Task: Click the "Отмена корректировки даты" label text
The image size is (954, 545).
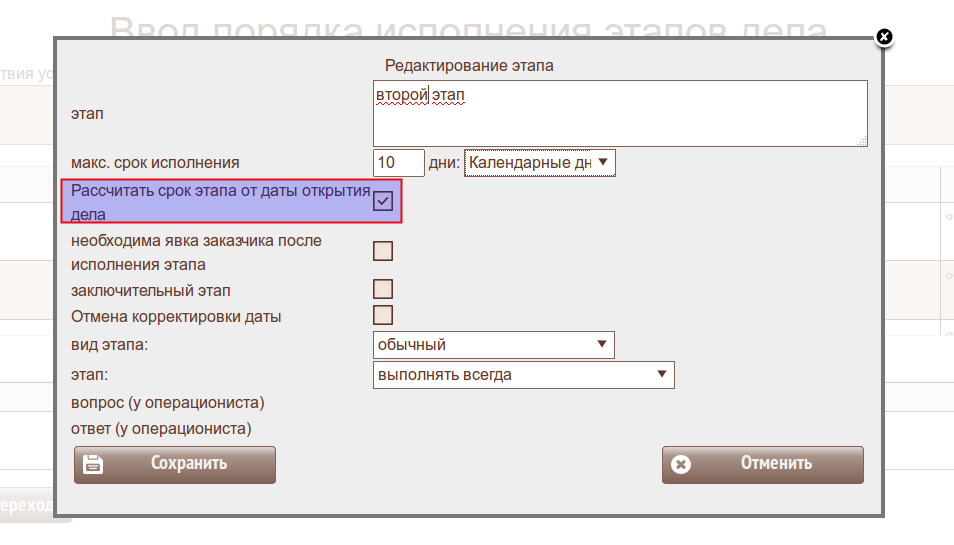Action: coord(176,317)
